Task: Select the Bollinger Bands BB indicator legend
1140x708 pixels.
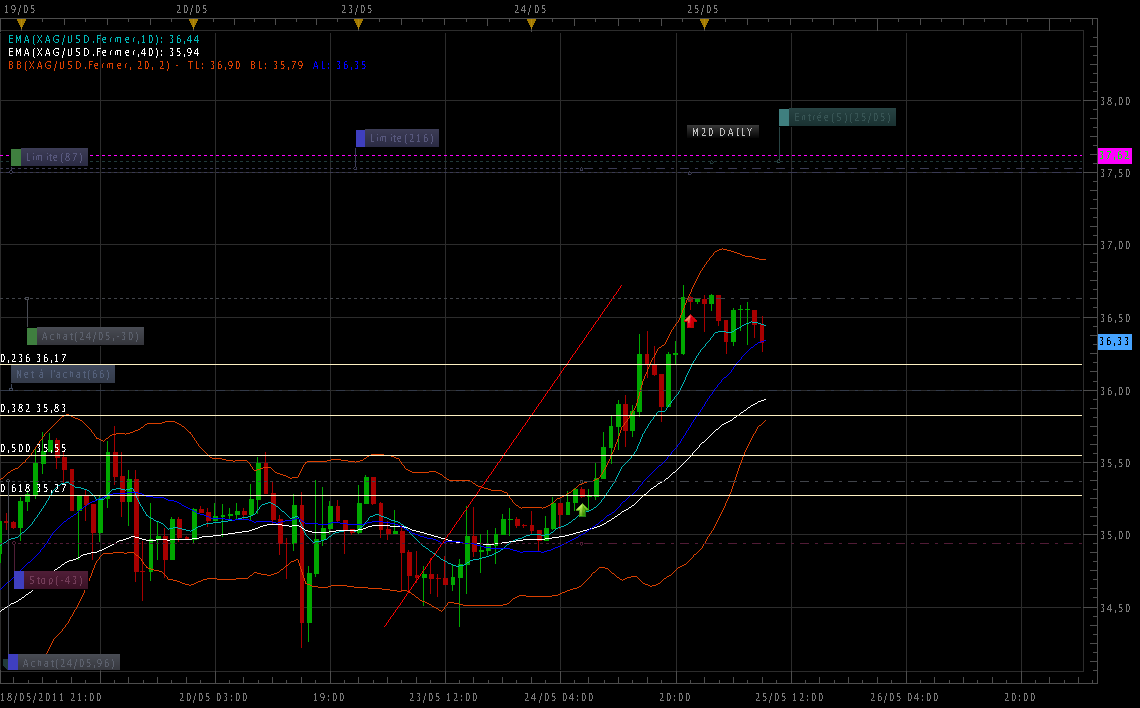Action: 186,65
